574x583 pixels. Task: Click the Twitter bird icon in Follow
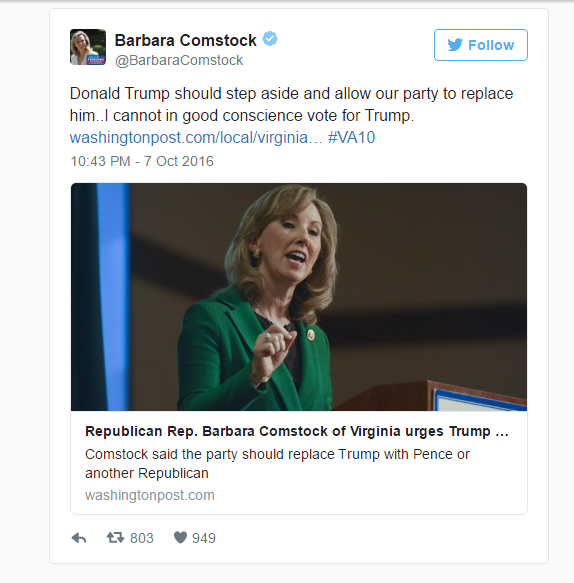point(455,45)
